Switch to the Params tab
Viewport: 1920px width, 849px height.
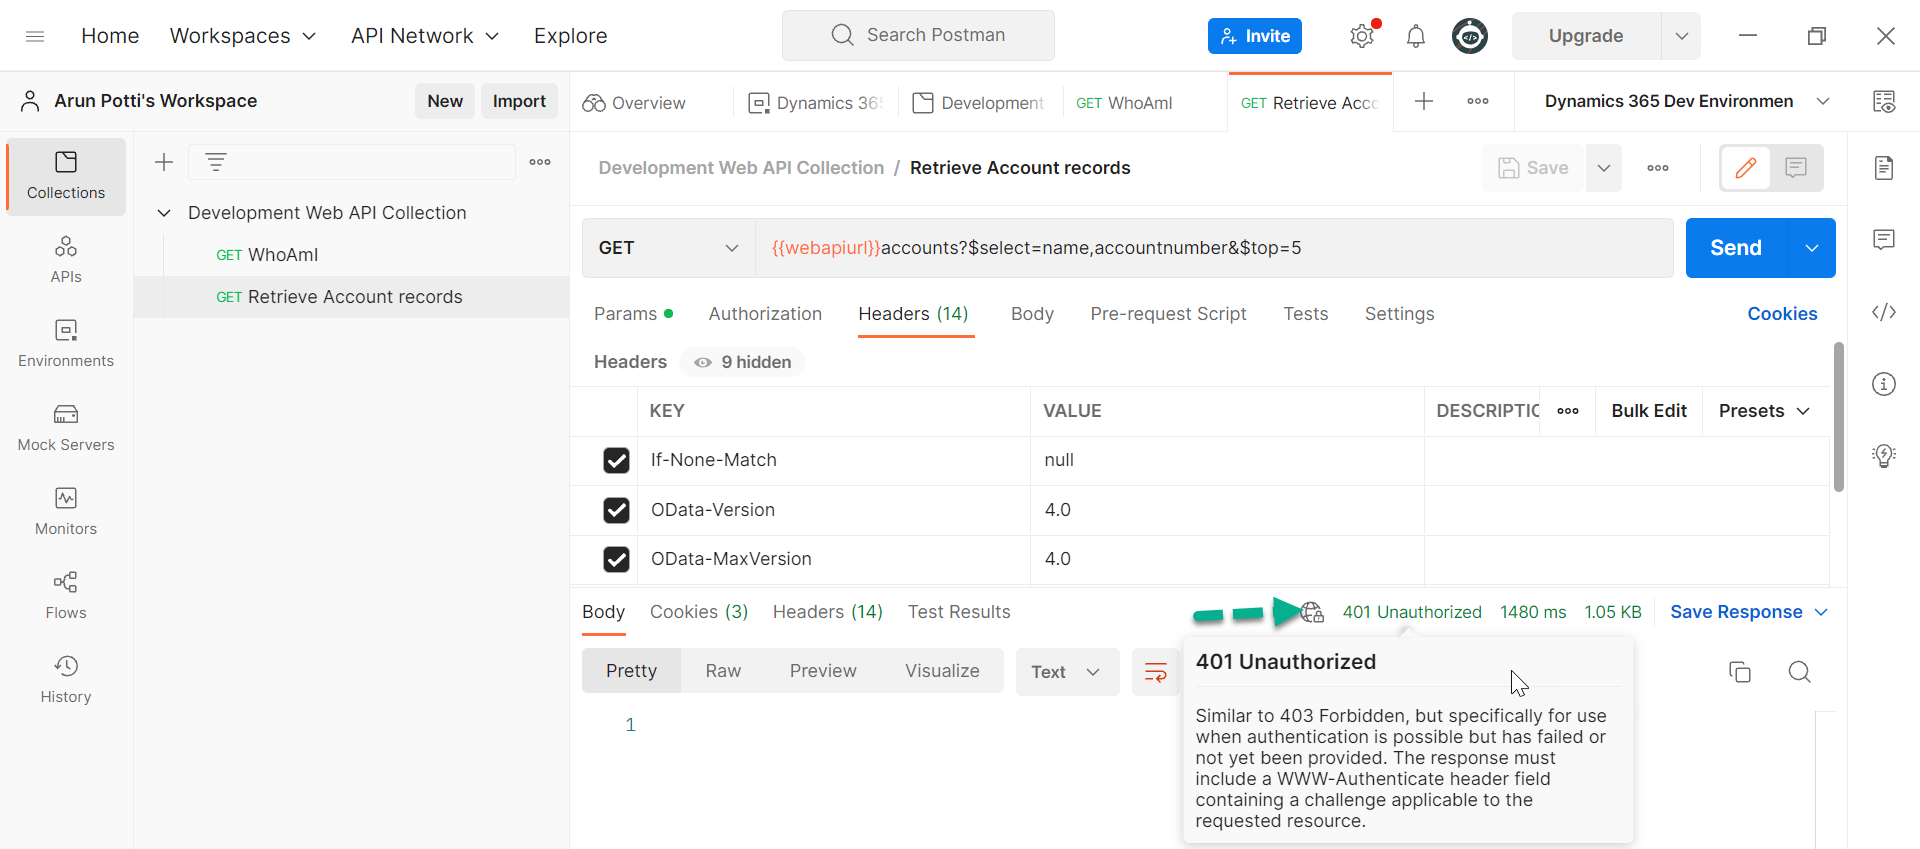coord(633,314)
